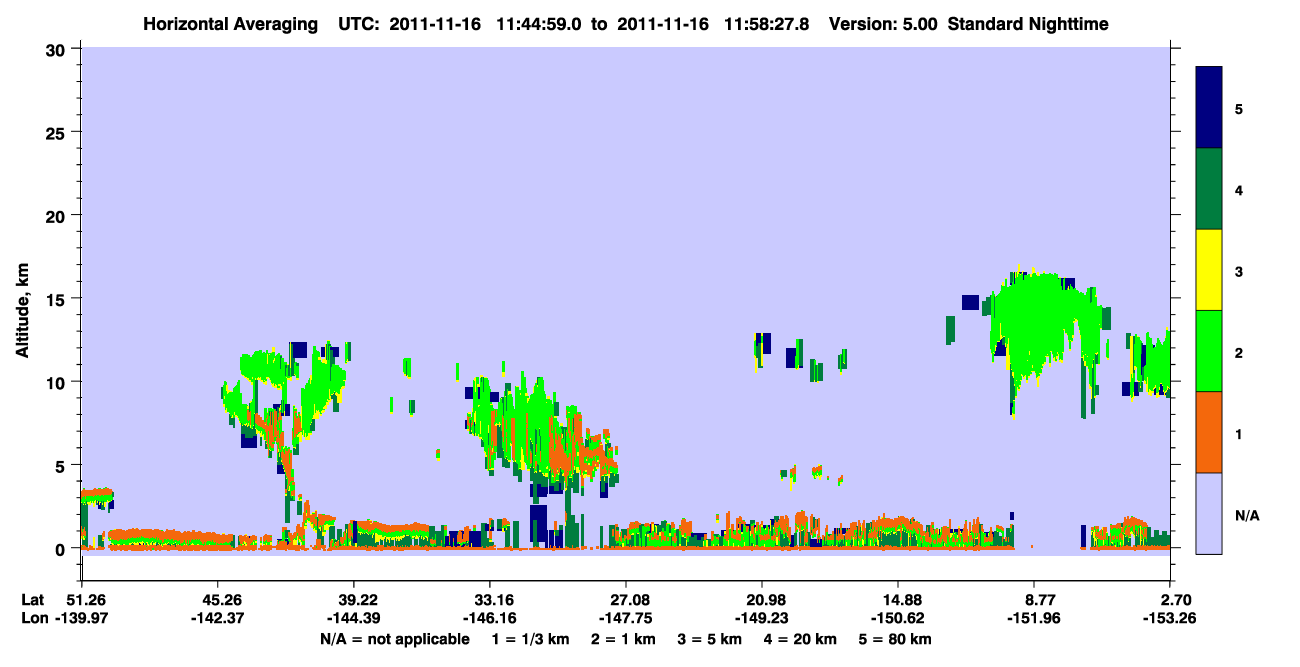Click the y-axis tick label 30
This screenshot has height=667, width=1300.
tap(58, 49)
